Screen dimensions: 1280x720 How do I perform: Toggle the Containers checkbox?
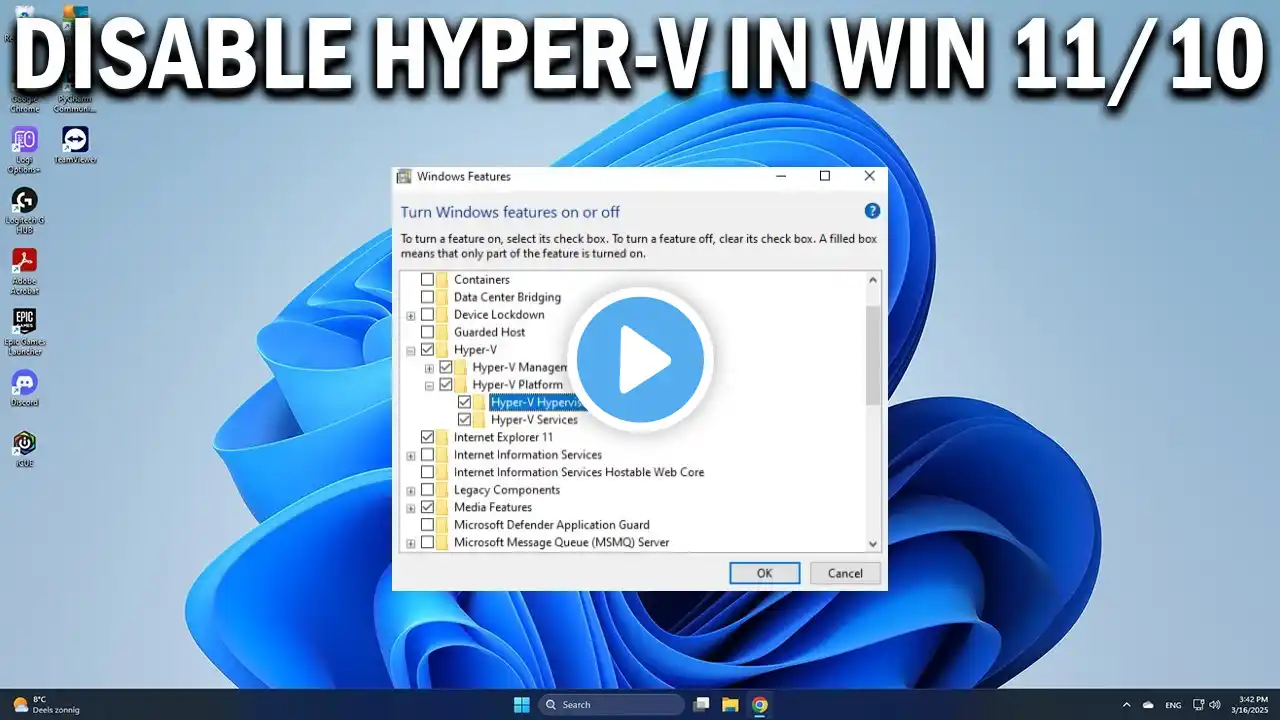[x=428, y=280]
